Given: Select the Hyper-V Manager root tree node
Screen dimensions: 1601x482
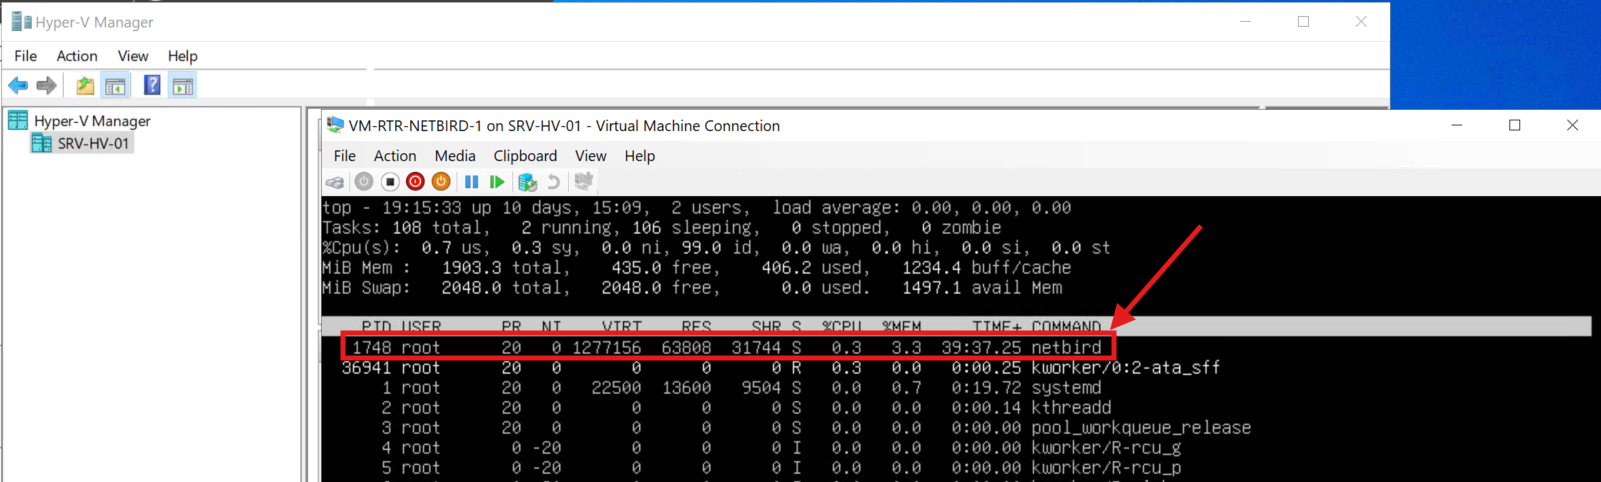Looking at the screenshot, I should [x=92, y=121].
